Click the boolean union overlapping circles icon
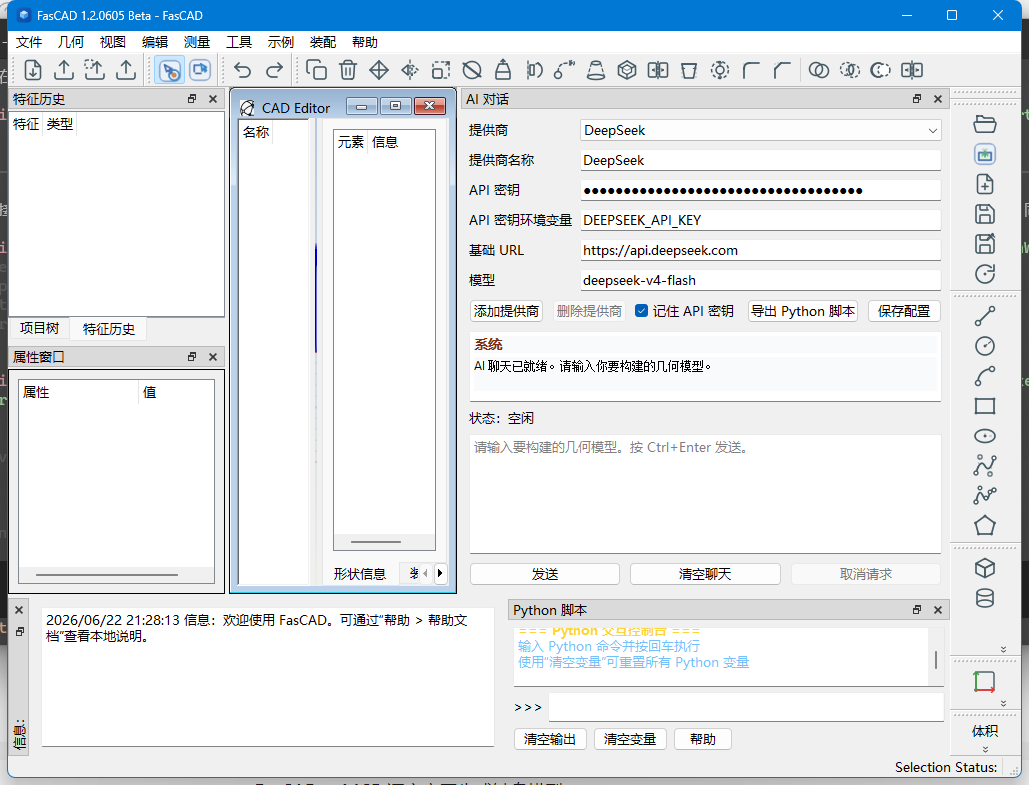 tap(818, 70)
